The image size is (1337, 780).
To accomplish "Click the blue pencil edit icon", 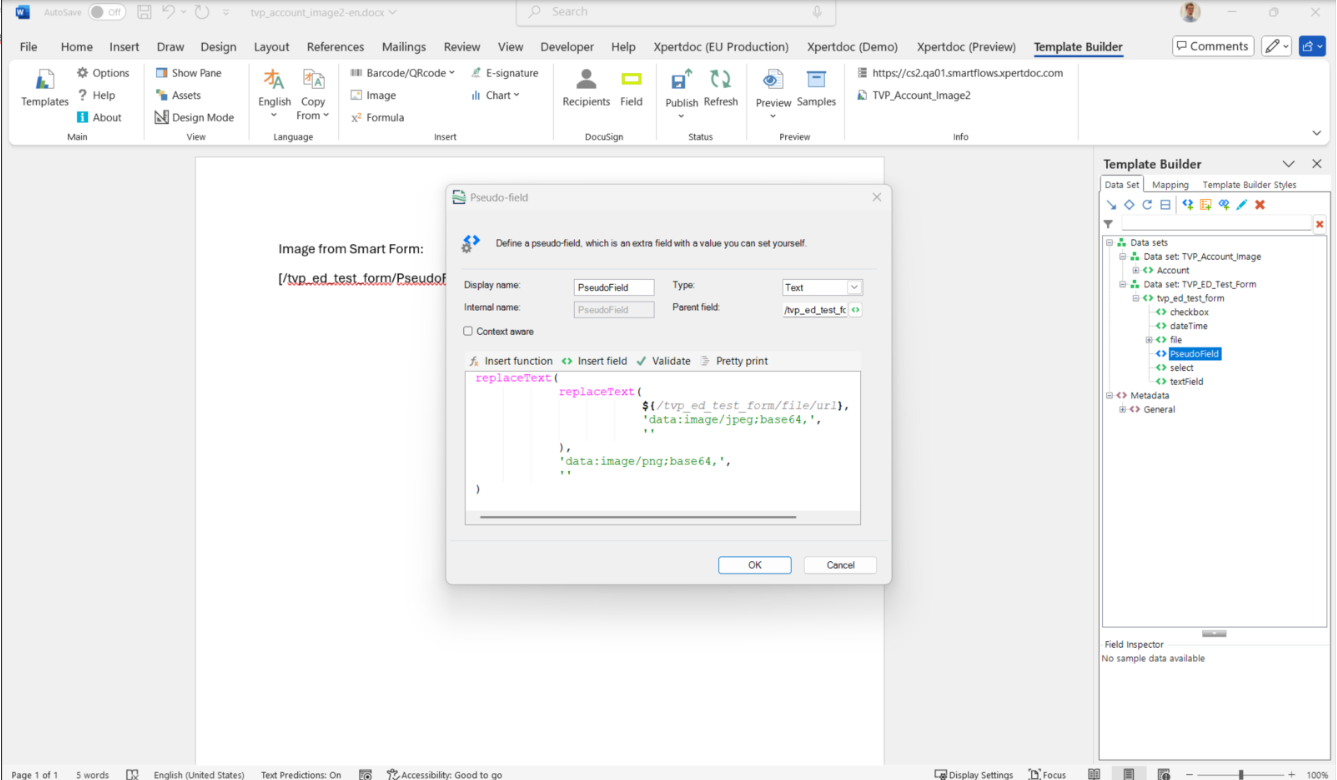I will click(1242, 204).
